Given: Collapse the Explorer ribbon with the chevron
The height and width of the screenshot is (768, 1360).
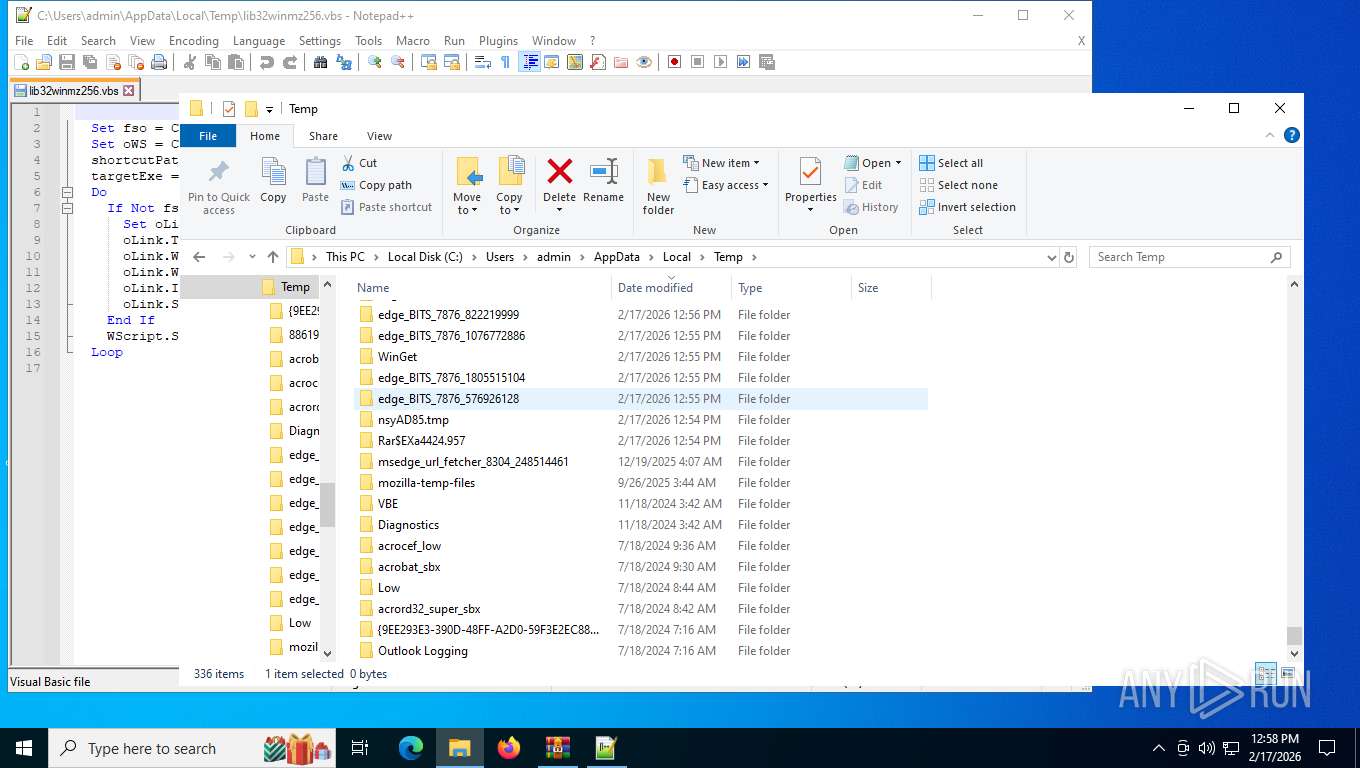Looking at the screenshot, I should (1271, 135).
